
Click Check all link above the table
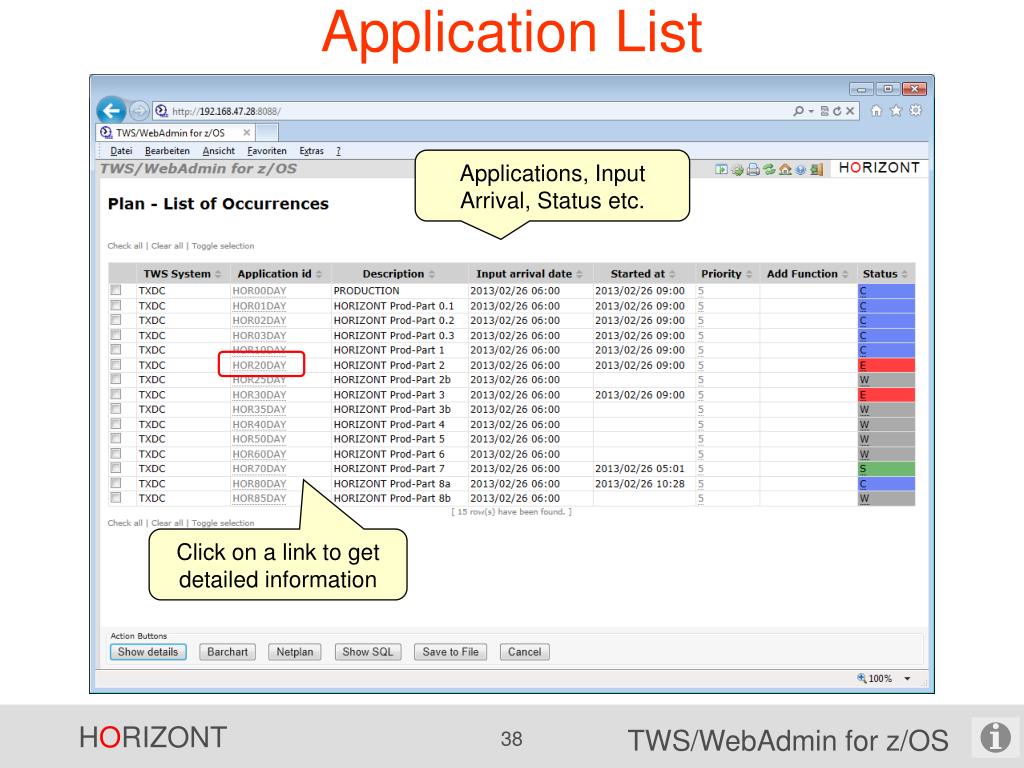pyautogui.click(x=125, y=246)
